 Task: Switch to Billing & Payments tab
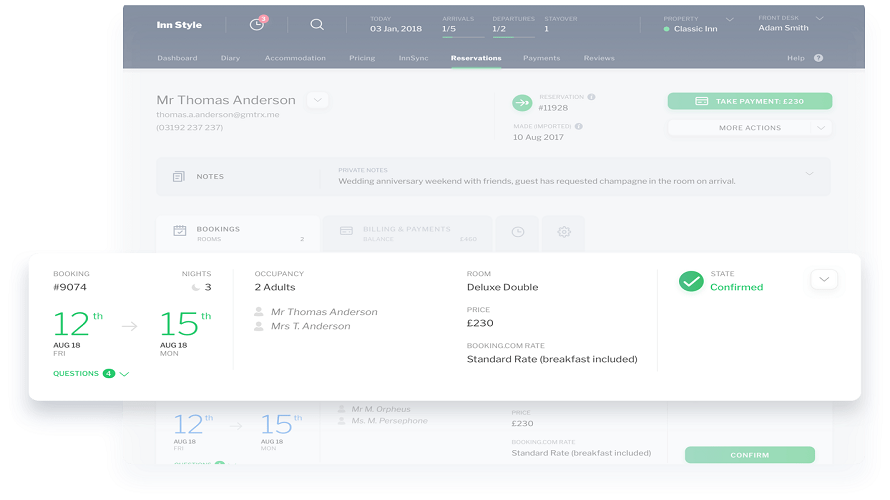point(408,233)
